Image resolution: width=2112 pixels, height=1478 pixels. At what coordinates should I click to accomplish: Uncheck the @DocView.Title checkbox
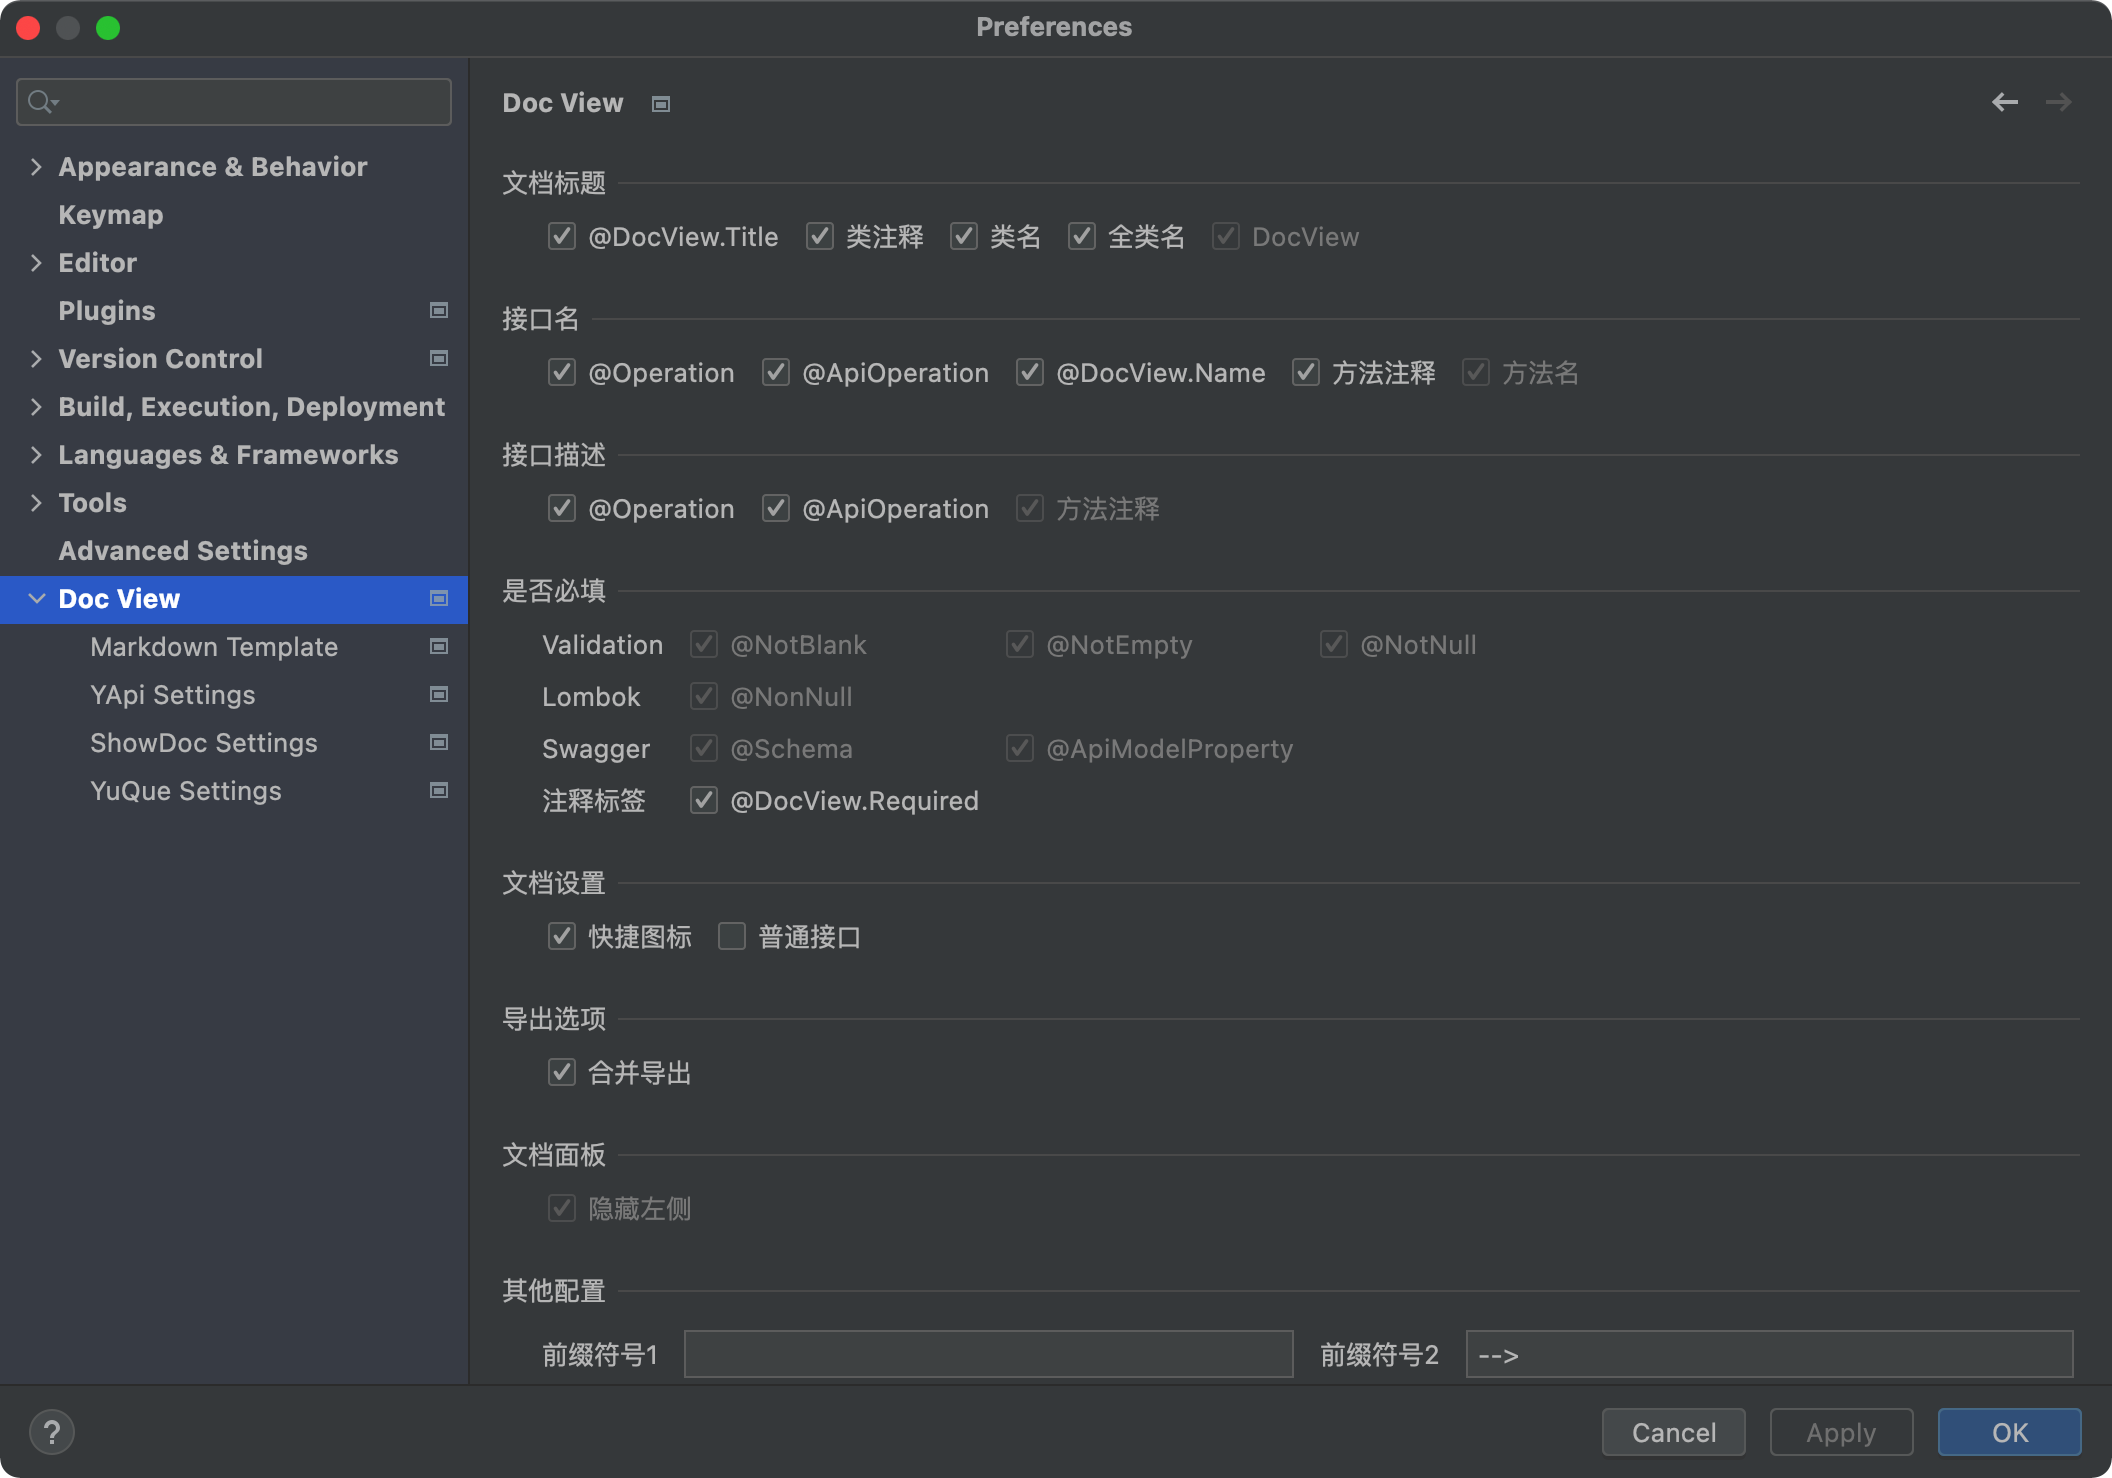click(x=562, y=236)
